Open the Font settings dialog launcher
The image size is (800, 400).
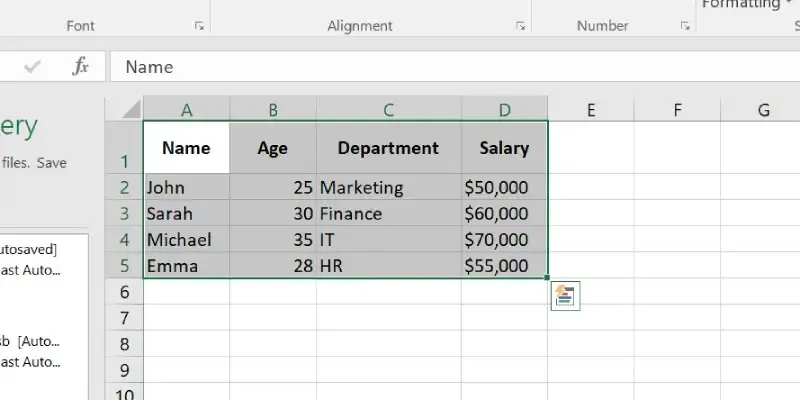pos(198,26)
